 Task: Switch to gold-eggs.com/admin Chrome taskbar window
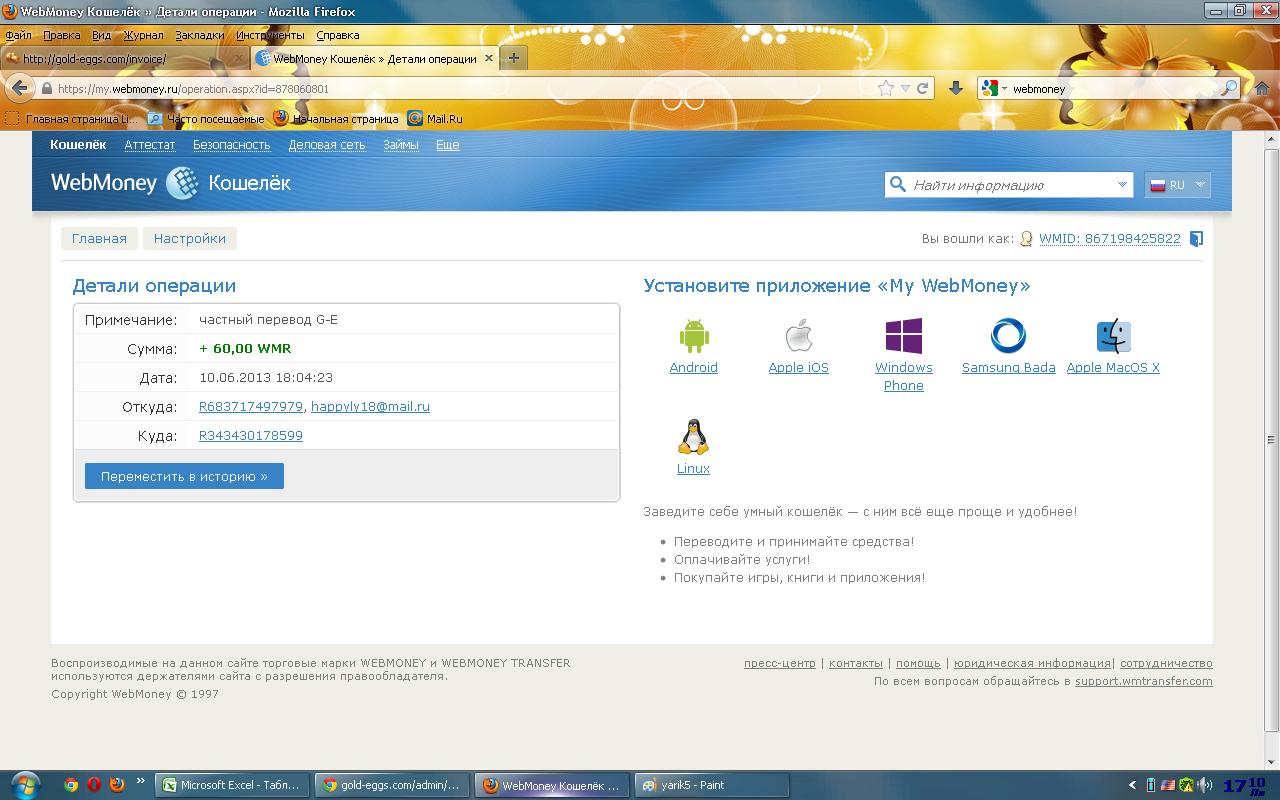[391, 785]
